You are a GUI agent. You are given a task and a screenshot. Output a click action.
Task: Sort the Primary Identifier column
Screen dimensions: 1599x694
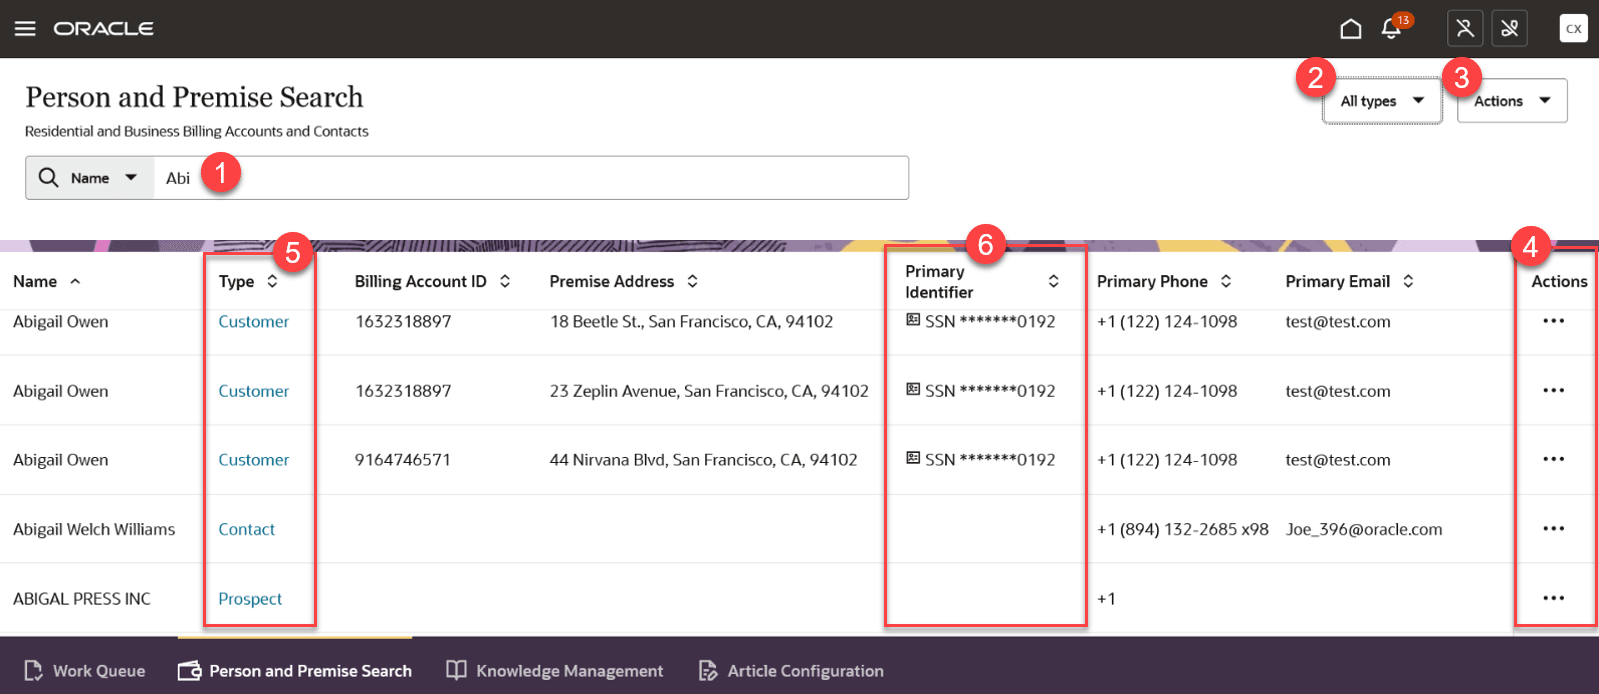1053,282
